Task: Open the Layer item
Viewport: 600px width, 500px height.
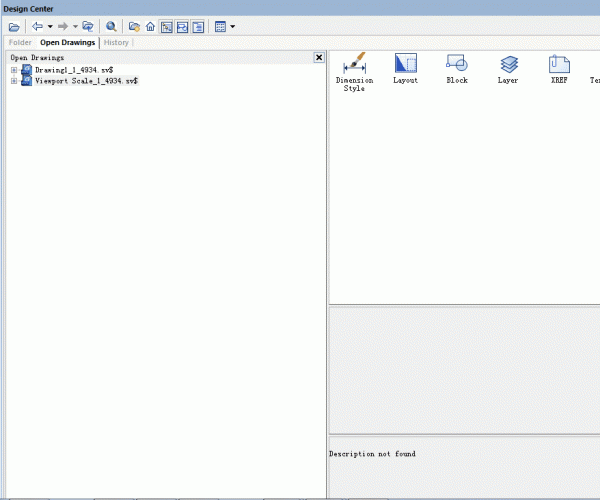Action: [508, 68]
